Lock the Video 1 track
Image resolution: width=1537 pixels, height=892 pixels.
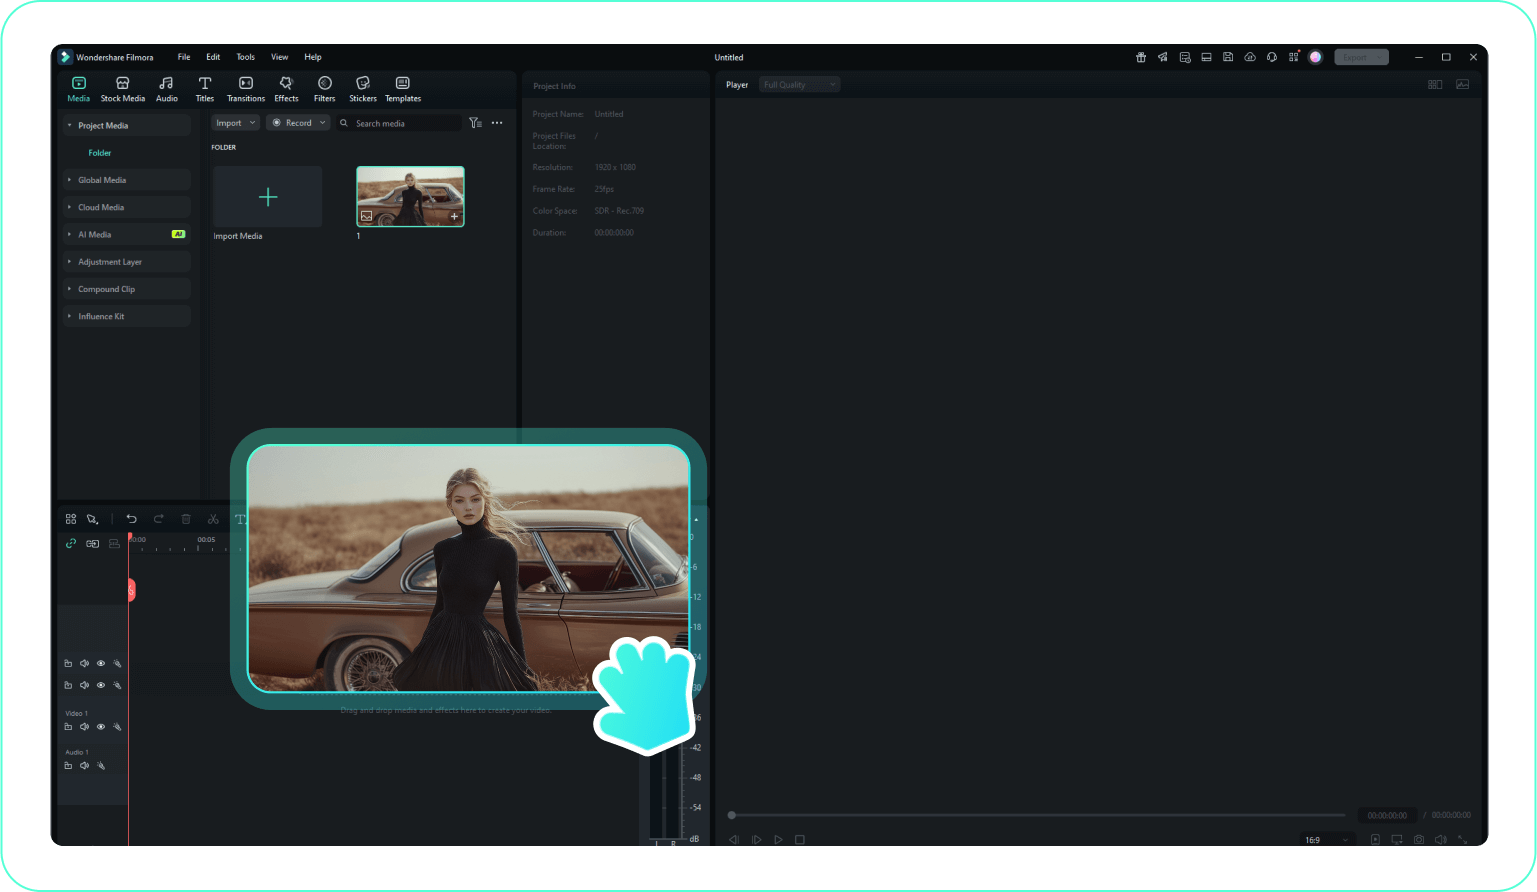68,727
